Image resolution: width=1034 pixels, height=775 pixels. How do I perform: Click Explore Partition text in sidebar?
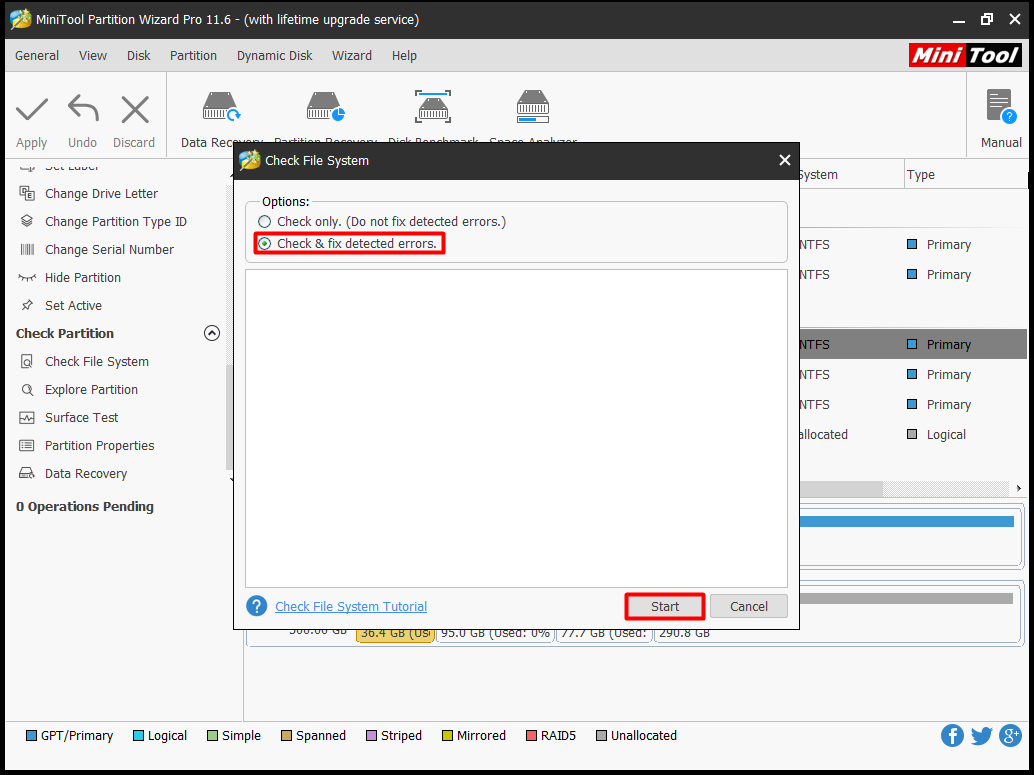[92, 390]
